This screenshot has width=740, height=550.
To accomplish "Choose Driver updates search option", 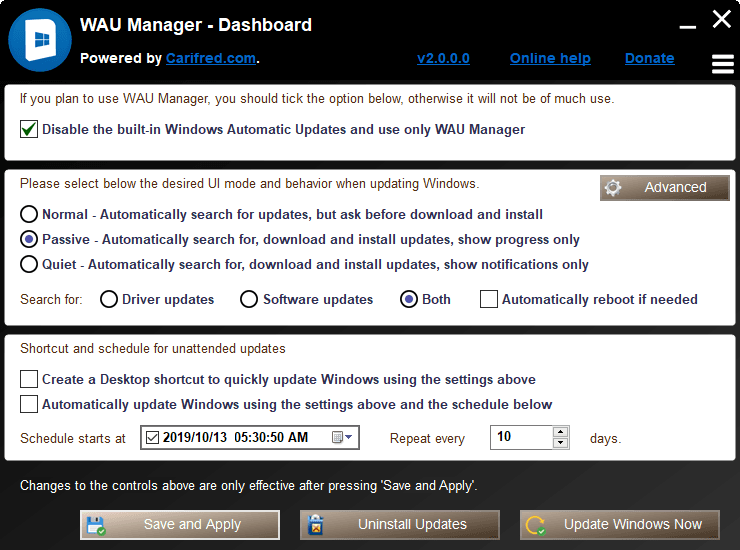I will tap(109, 299).
